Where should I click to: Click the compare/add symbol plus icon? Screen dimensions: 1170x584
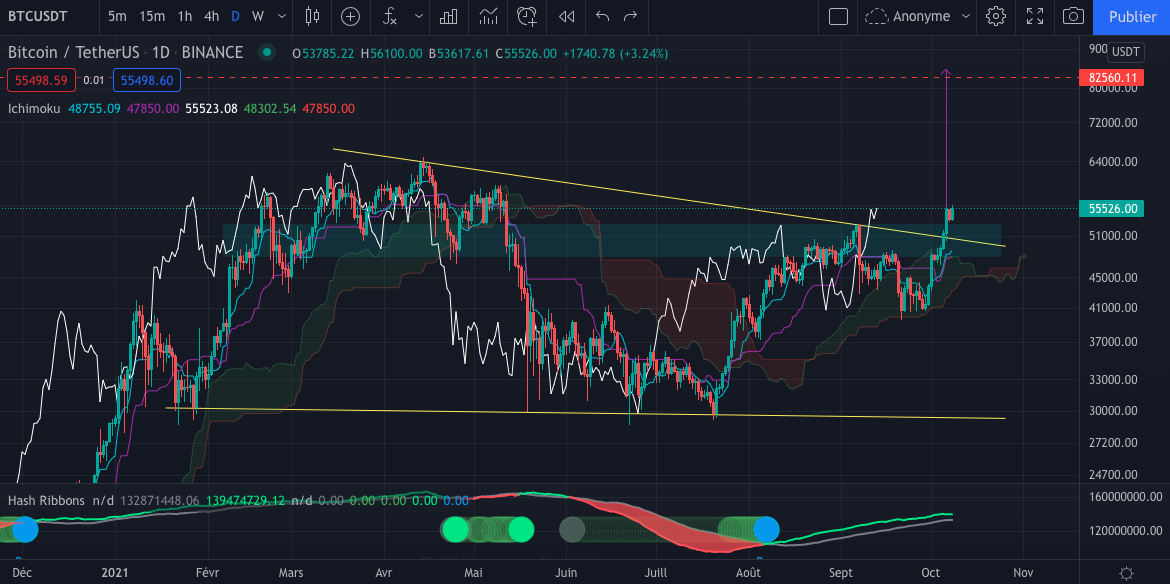pos(350,17)
